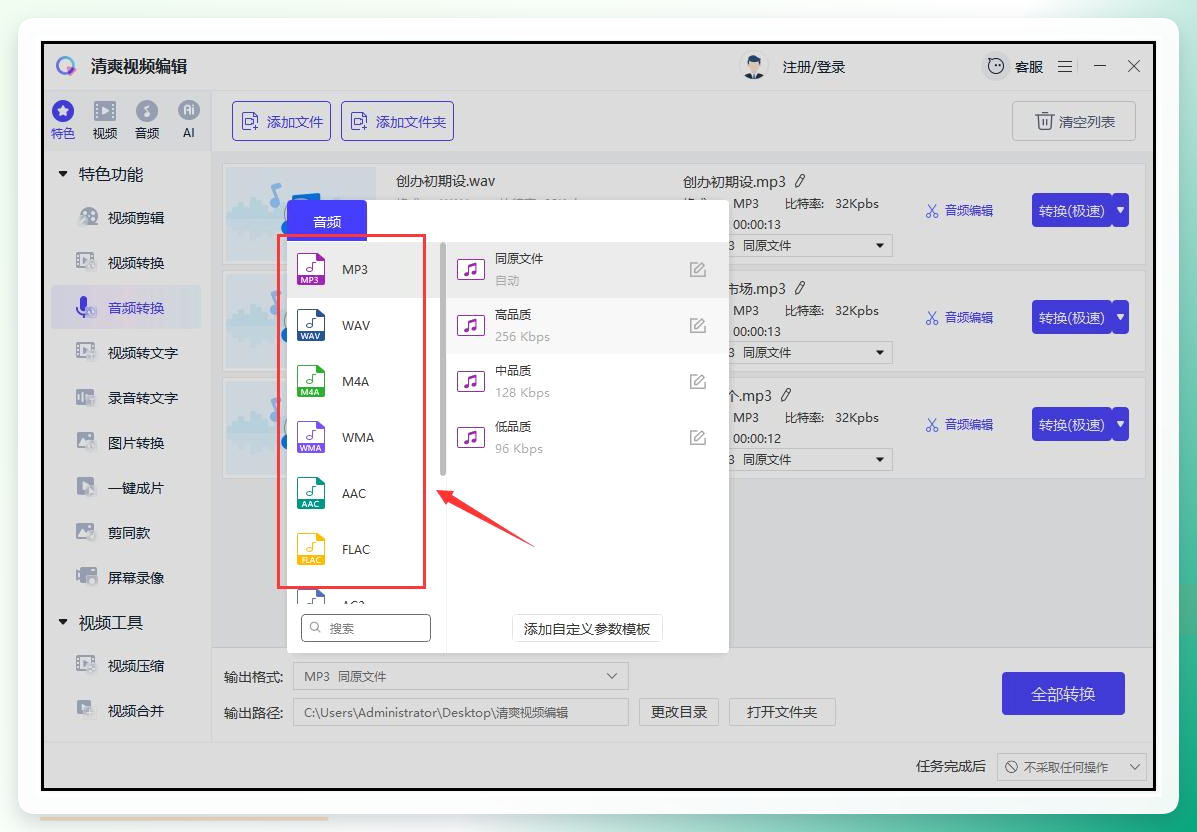Viewport: 1197px width, 832px height.
Task: Select the M4A format icon
Action: [x=311, y=381]
